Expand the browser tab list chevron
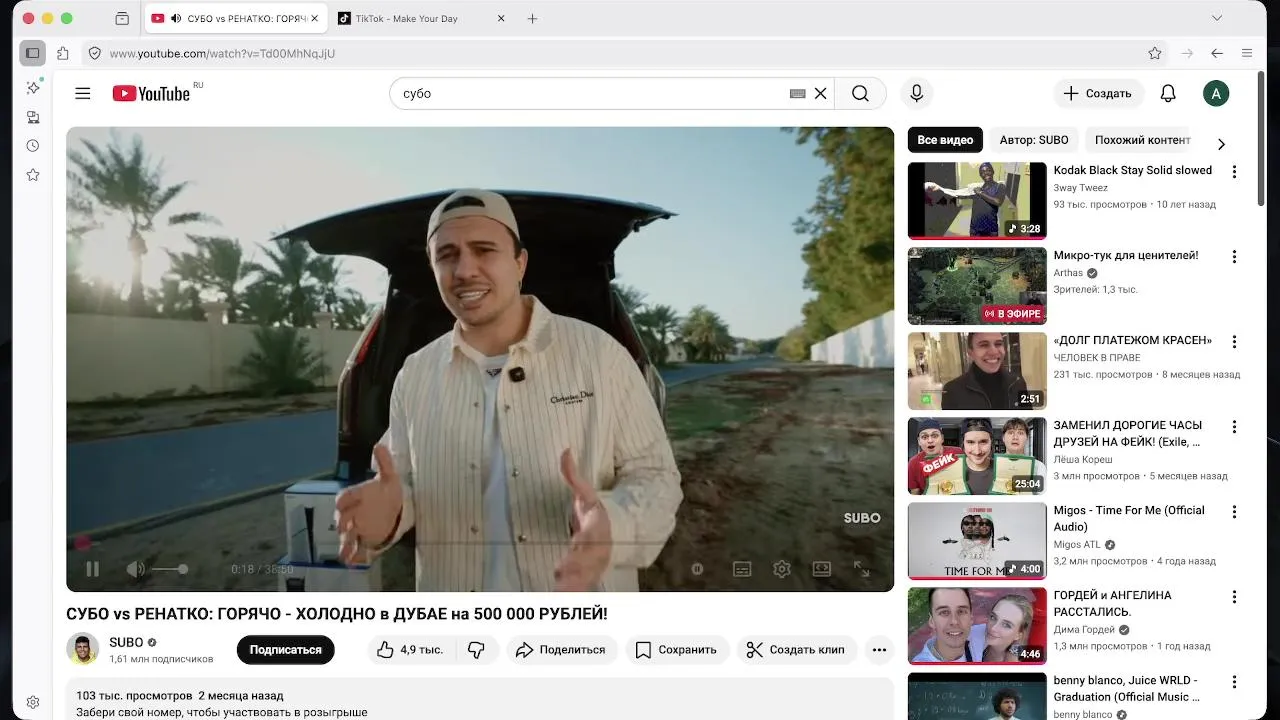The image size is (1280, 720). [x=1217, y=18]
